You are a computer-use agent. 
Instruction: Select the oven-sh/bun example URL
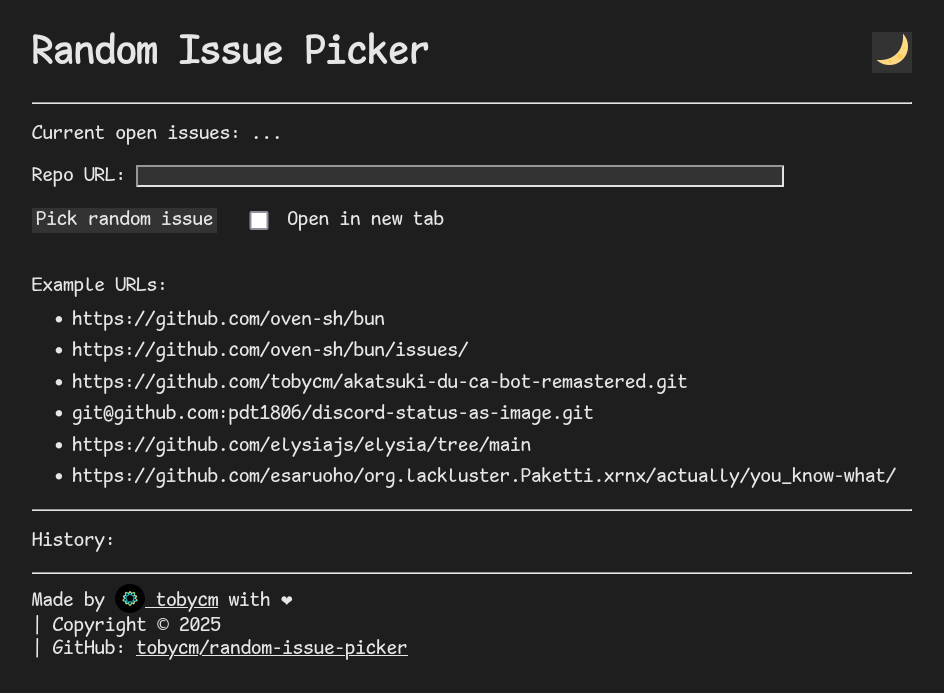228,318
